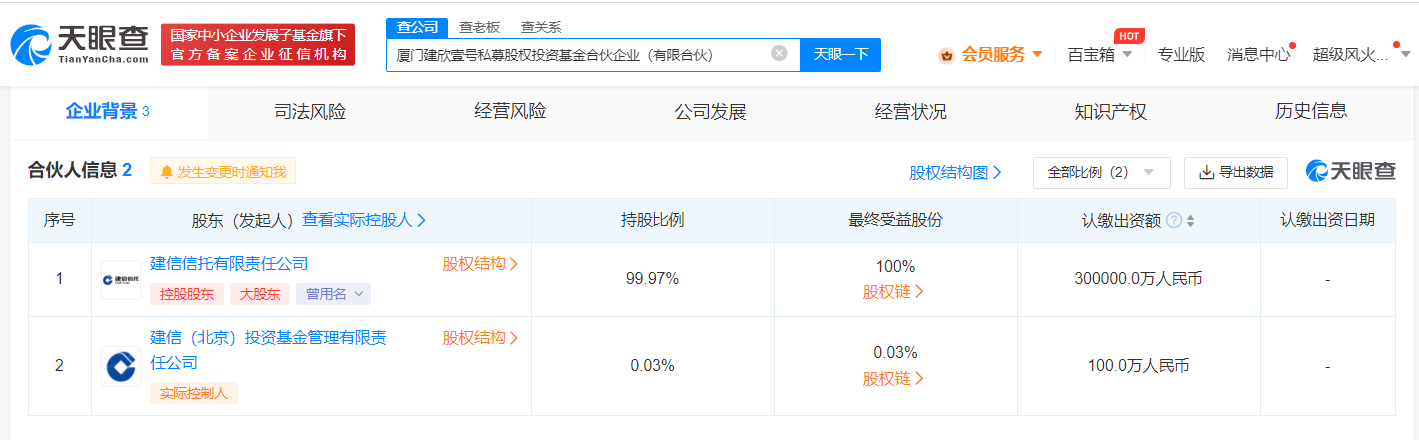Open 股权链 for the 0.03% beneficial share
Viewport: 1419px width, 440px height.
(894, 379)
